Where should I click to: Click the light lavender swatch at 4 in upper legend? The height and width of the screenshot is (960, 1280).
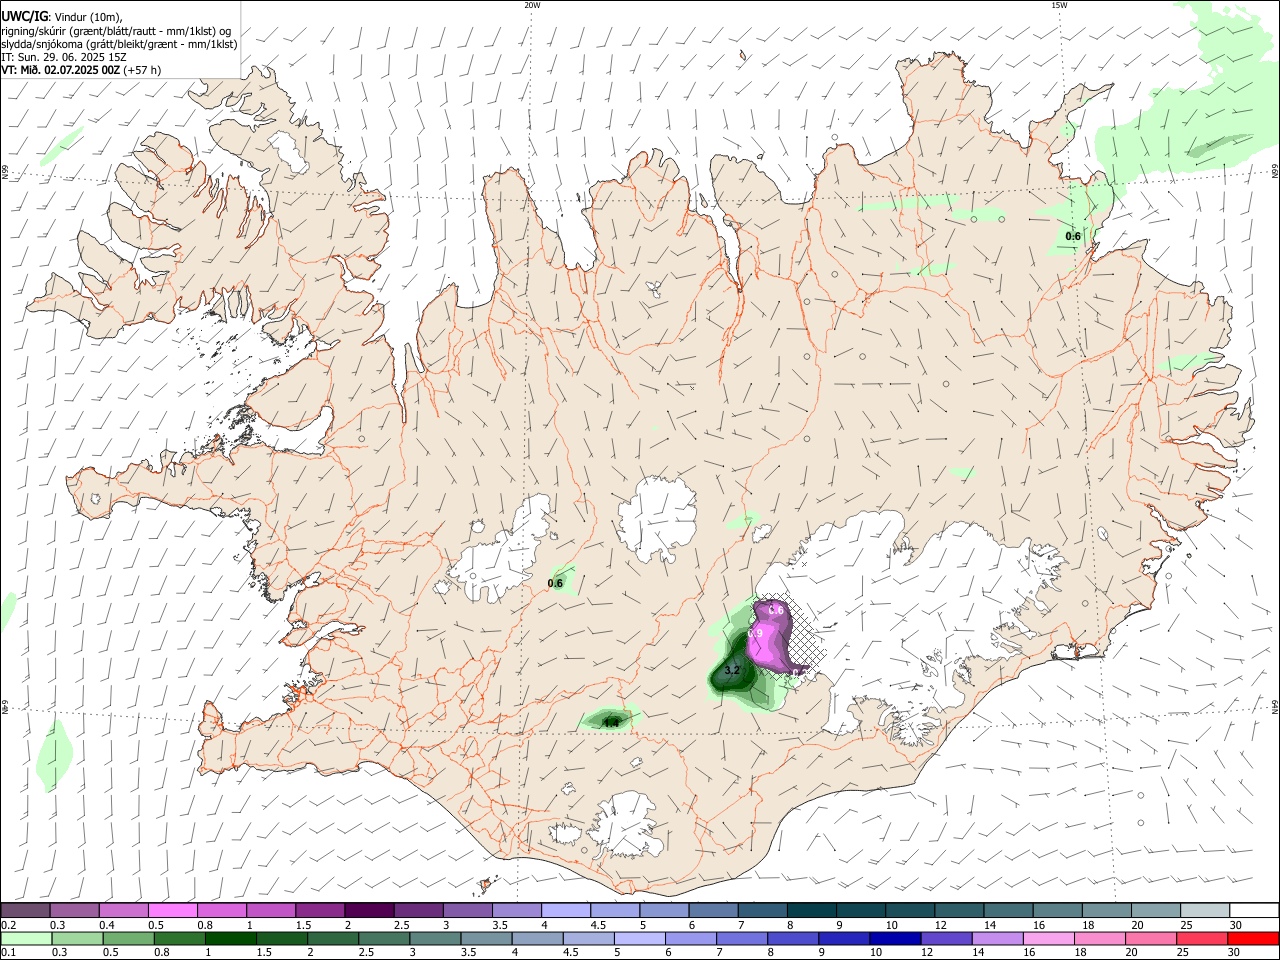(x=565, y=911)
